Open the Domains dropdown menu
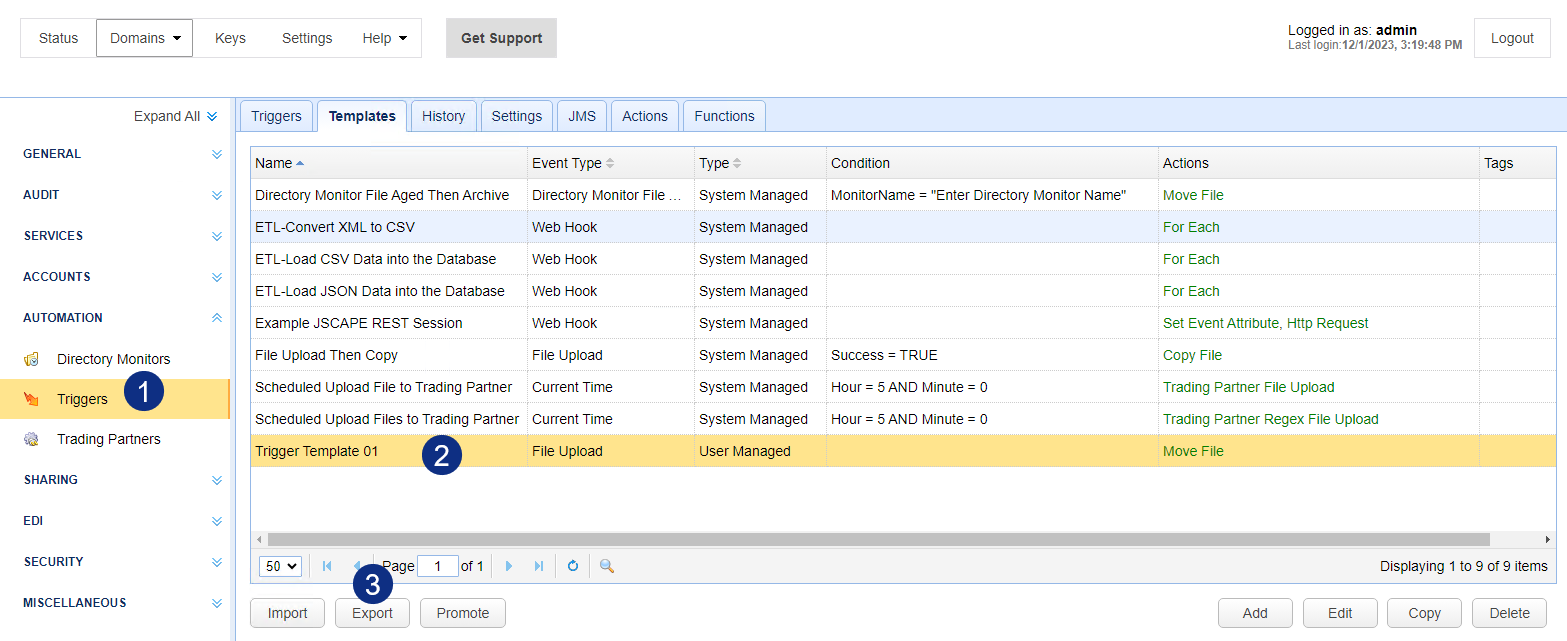This screenshot has height=641, width=1567. (x=145, y=38)
